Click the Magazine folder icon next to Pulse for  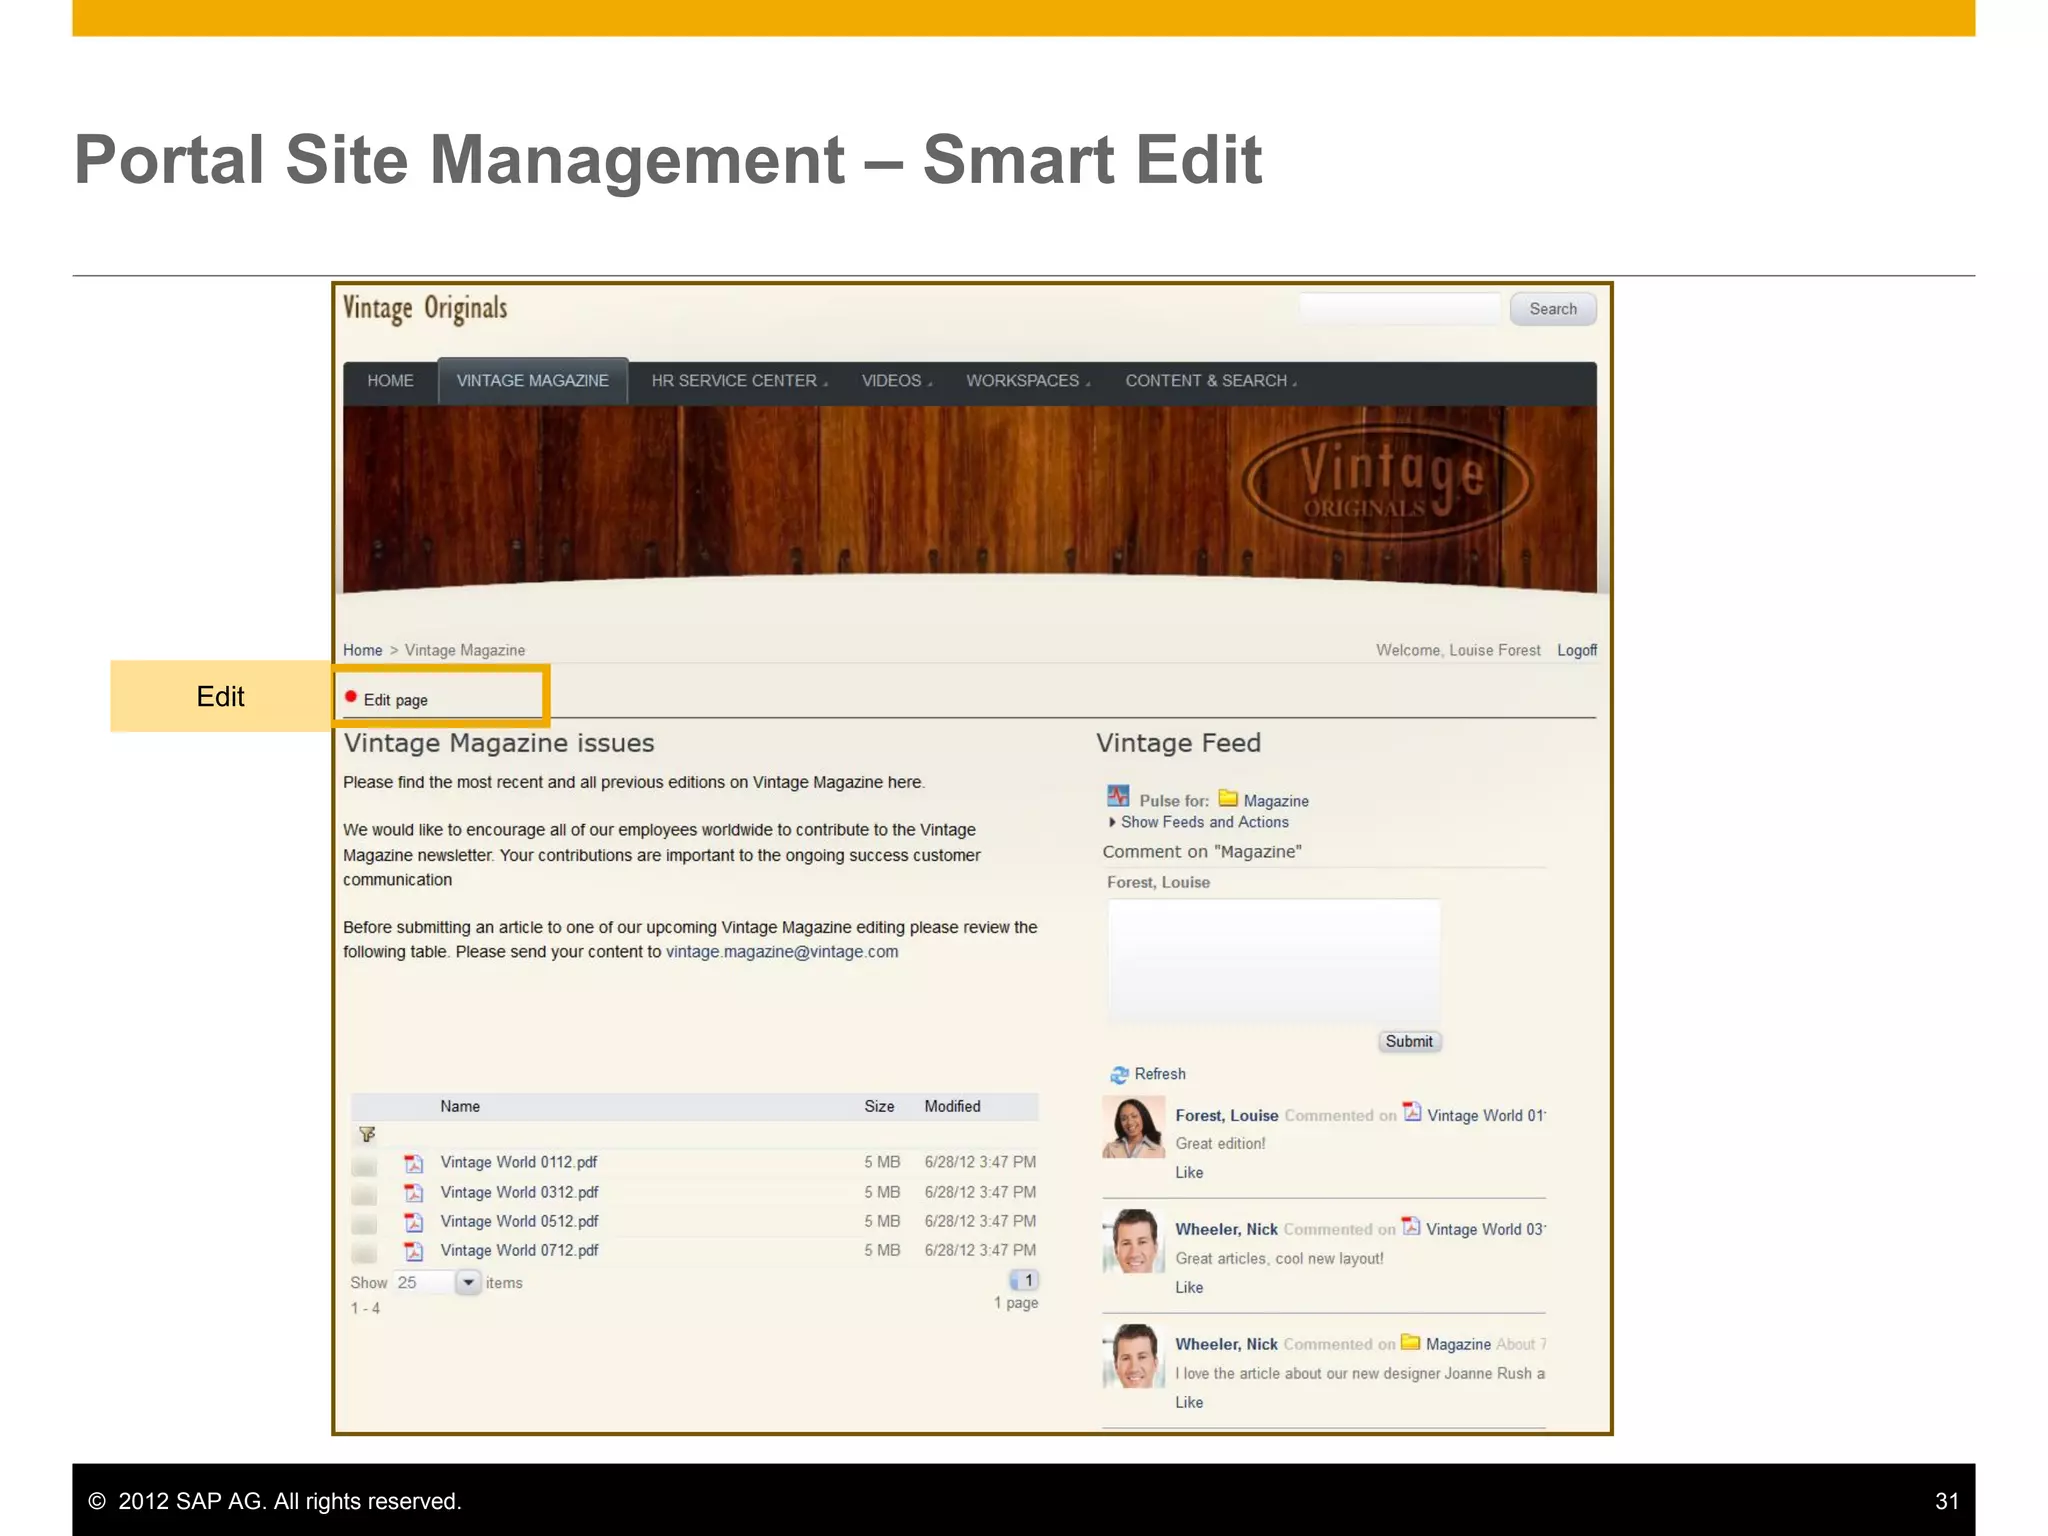click(x=1228, y=799)
